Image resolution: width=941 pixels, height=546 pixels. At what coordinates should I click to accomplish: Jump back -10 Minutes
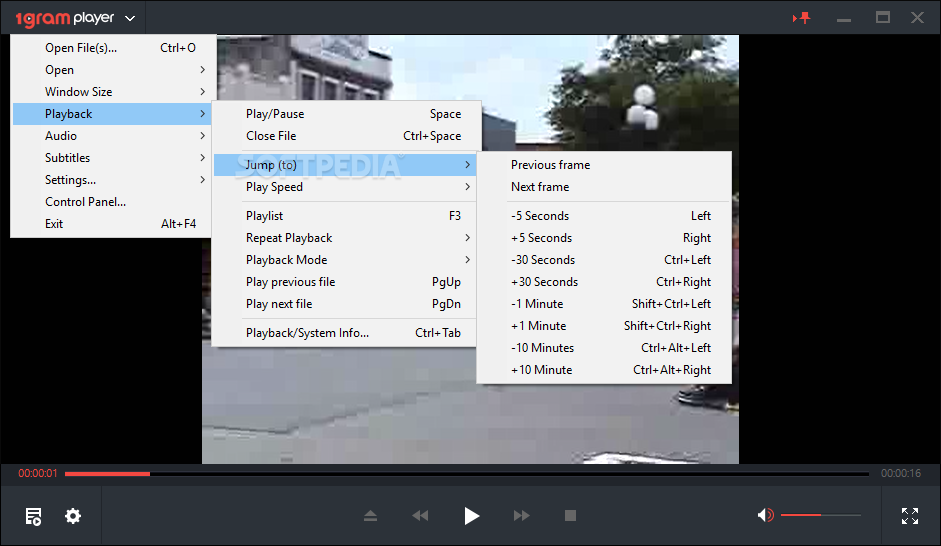pyautogui.click(x=604, y=348)
